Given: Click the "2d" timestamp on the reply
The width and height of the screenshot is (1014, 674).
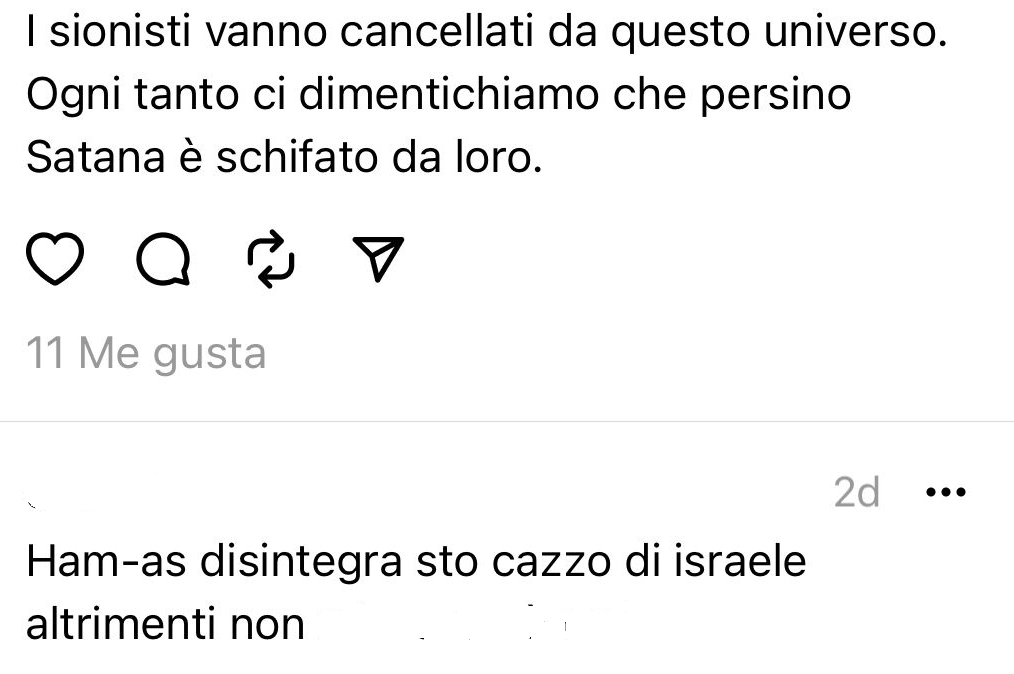Looking at the screenshot, I should pyautogui.click(x=857, y=492).
